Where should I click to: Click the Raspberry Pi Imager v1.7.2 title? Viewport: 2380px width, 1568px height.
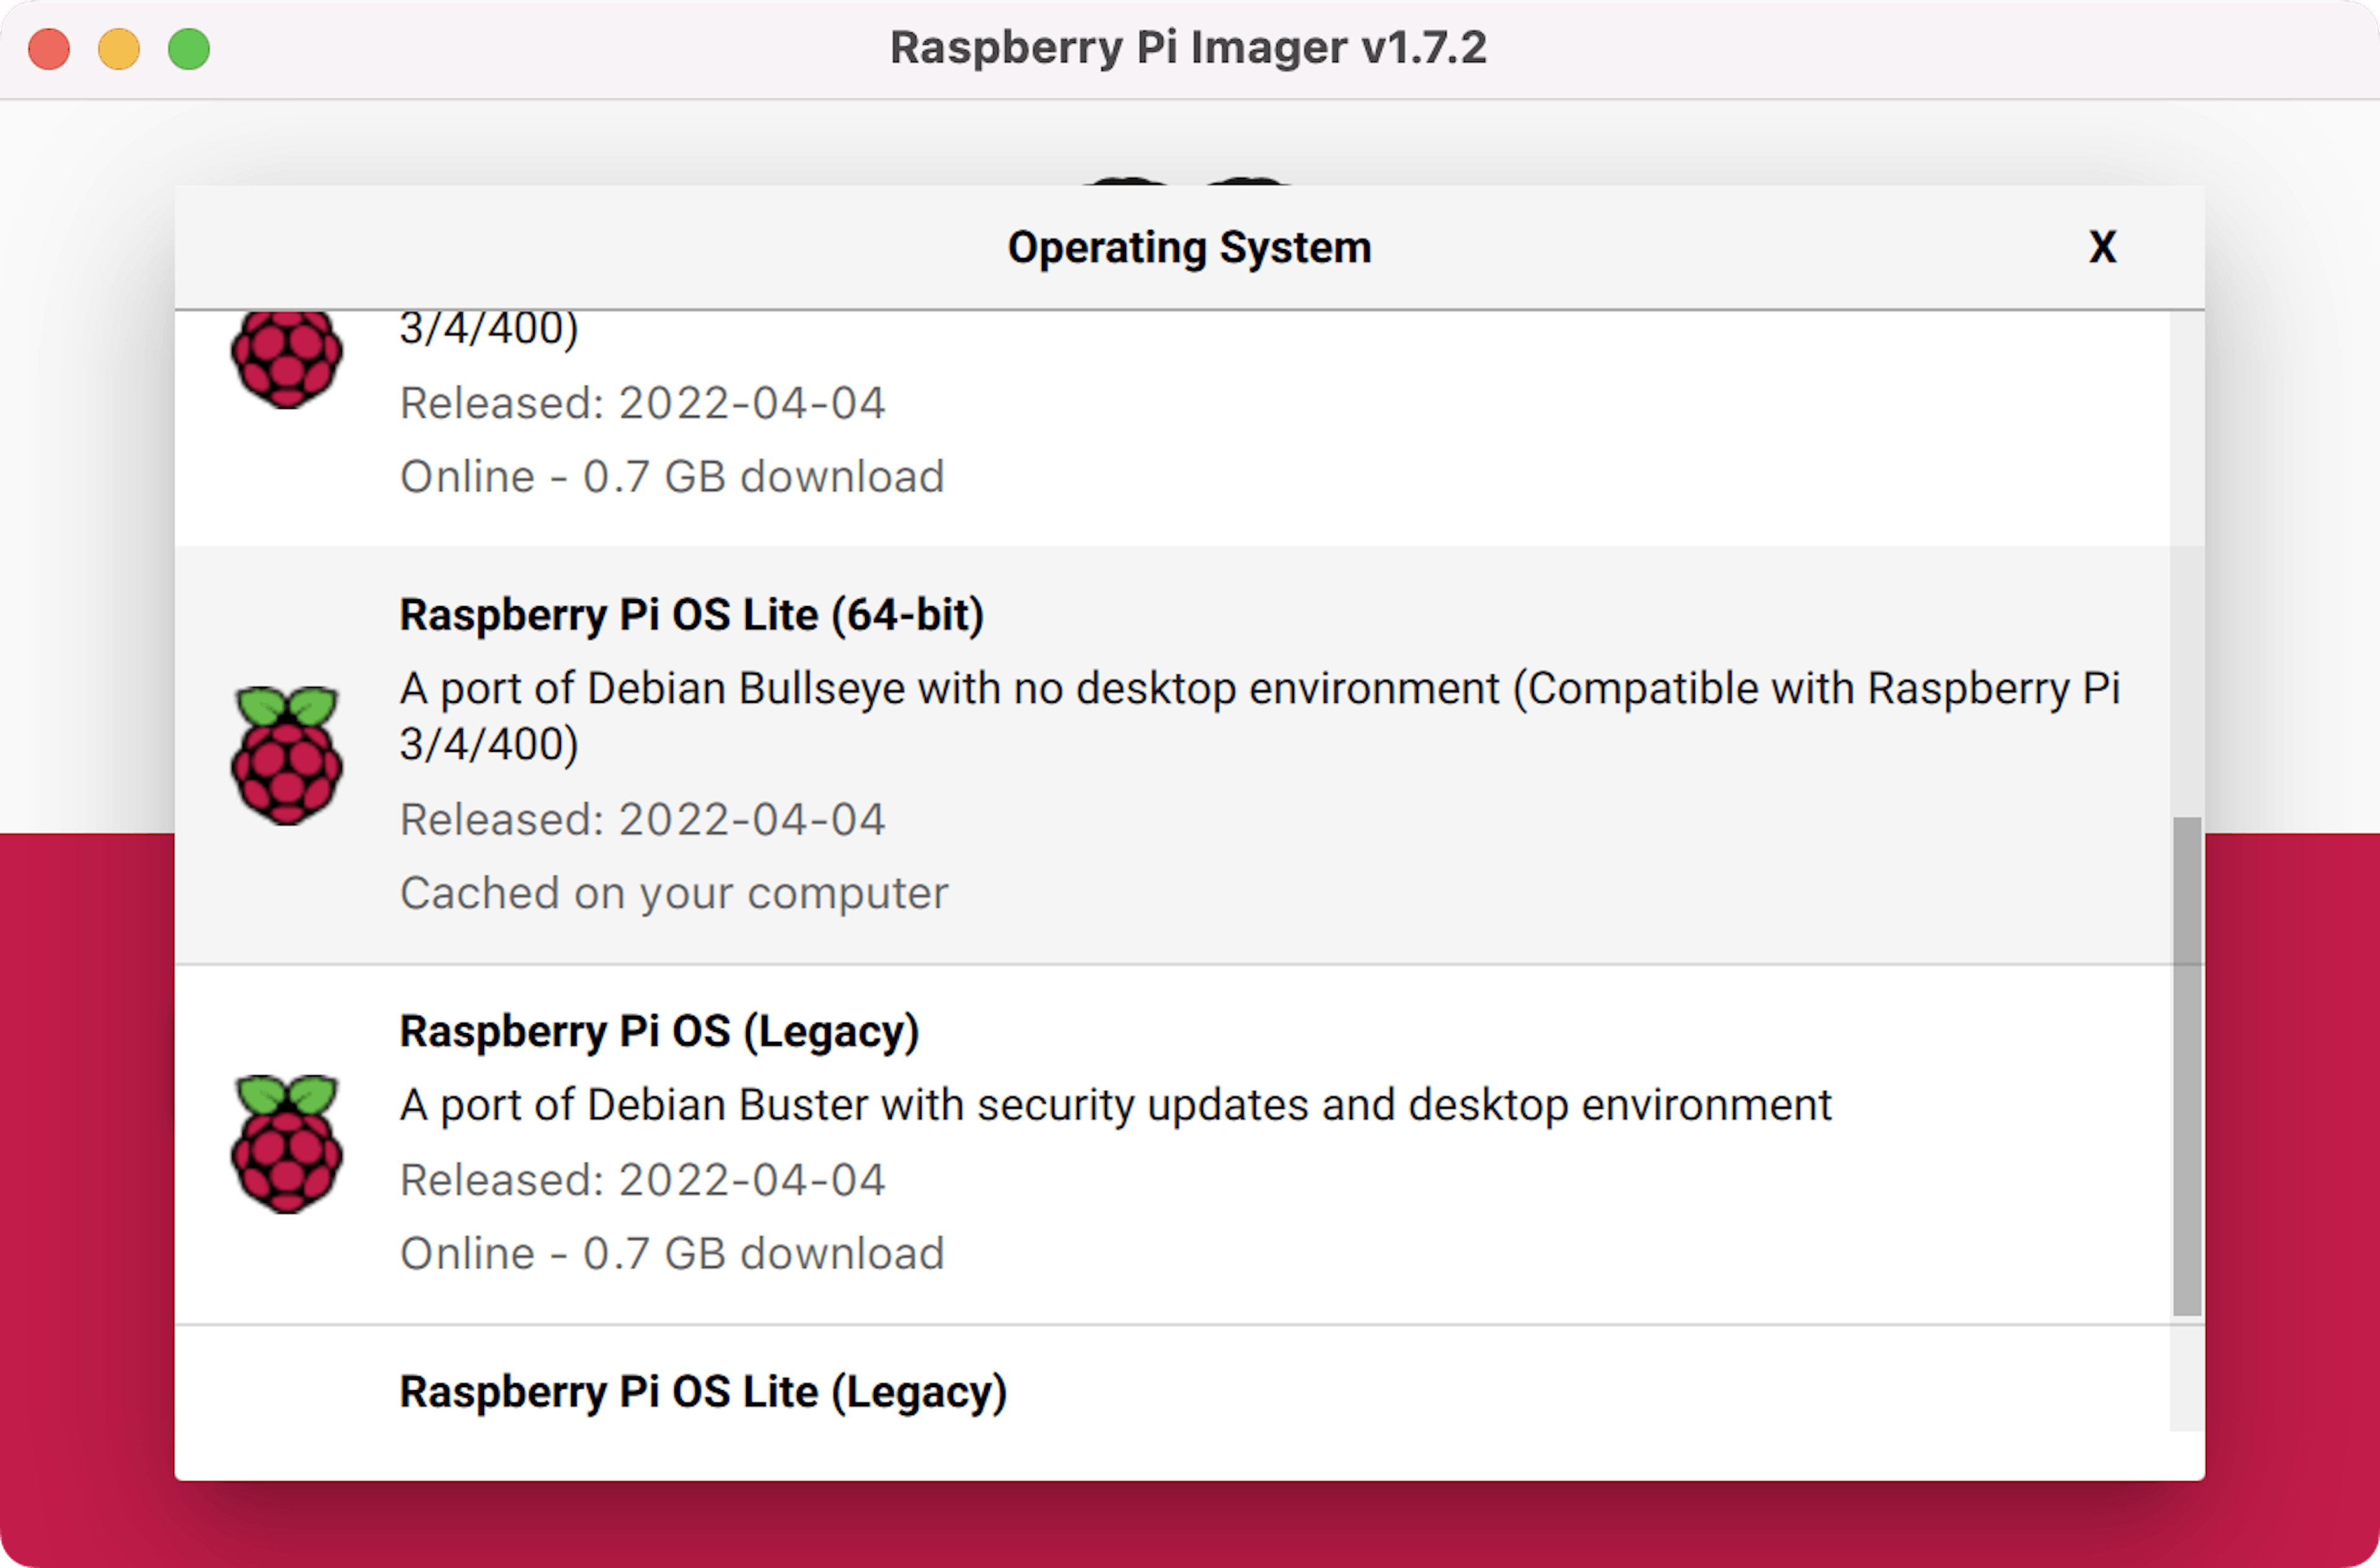1188,48
